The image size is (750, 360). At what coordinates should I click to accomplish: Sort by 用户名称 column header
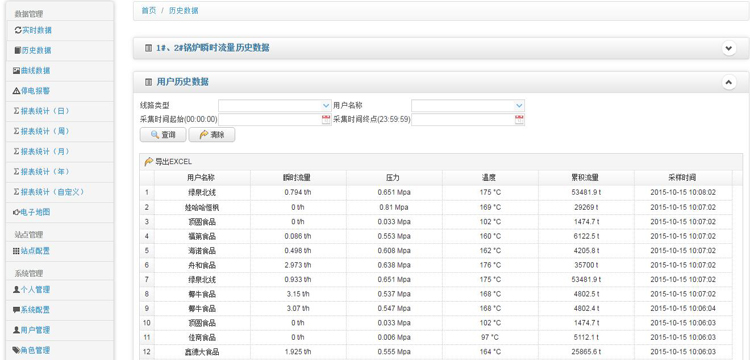pos(202,177)
